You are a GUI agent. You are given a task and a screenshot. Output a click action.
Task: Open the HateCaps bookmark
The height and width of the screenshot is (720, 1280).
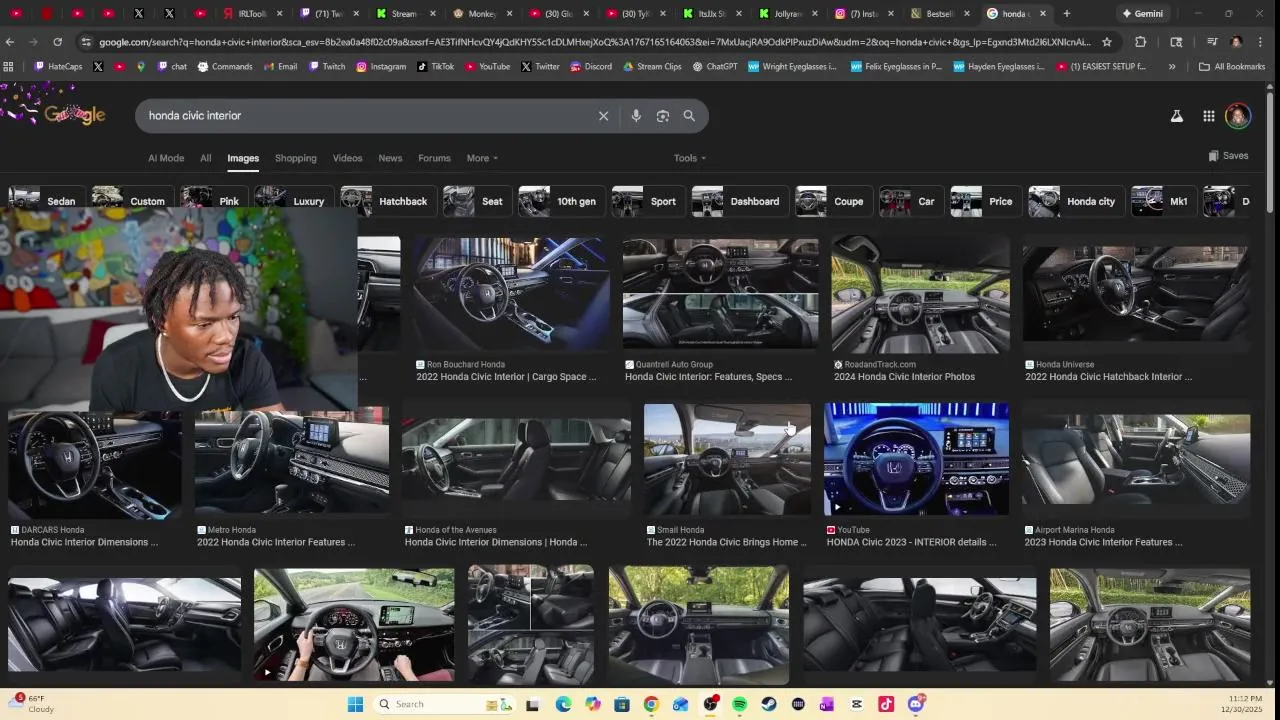coord(59,67)
